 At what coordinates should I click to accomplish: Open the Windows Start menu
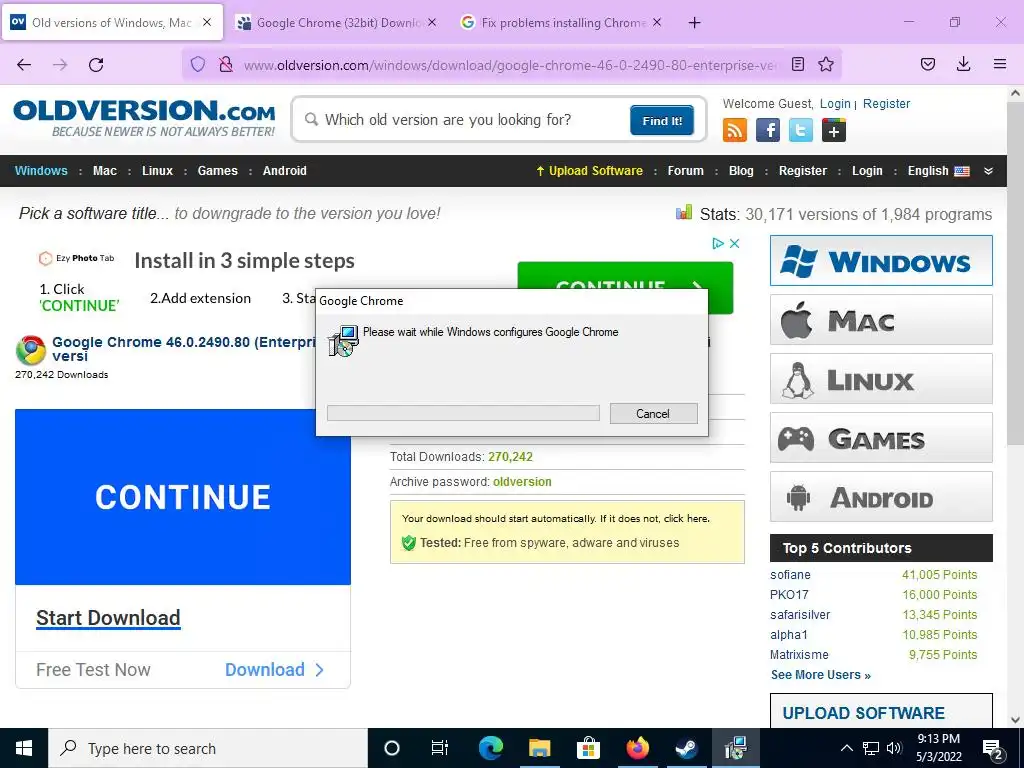24,748
